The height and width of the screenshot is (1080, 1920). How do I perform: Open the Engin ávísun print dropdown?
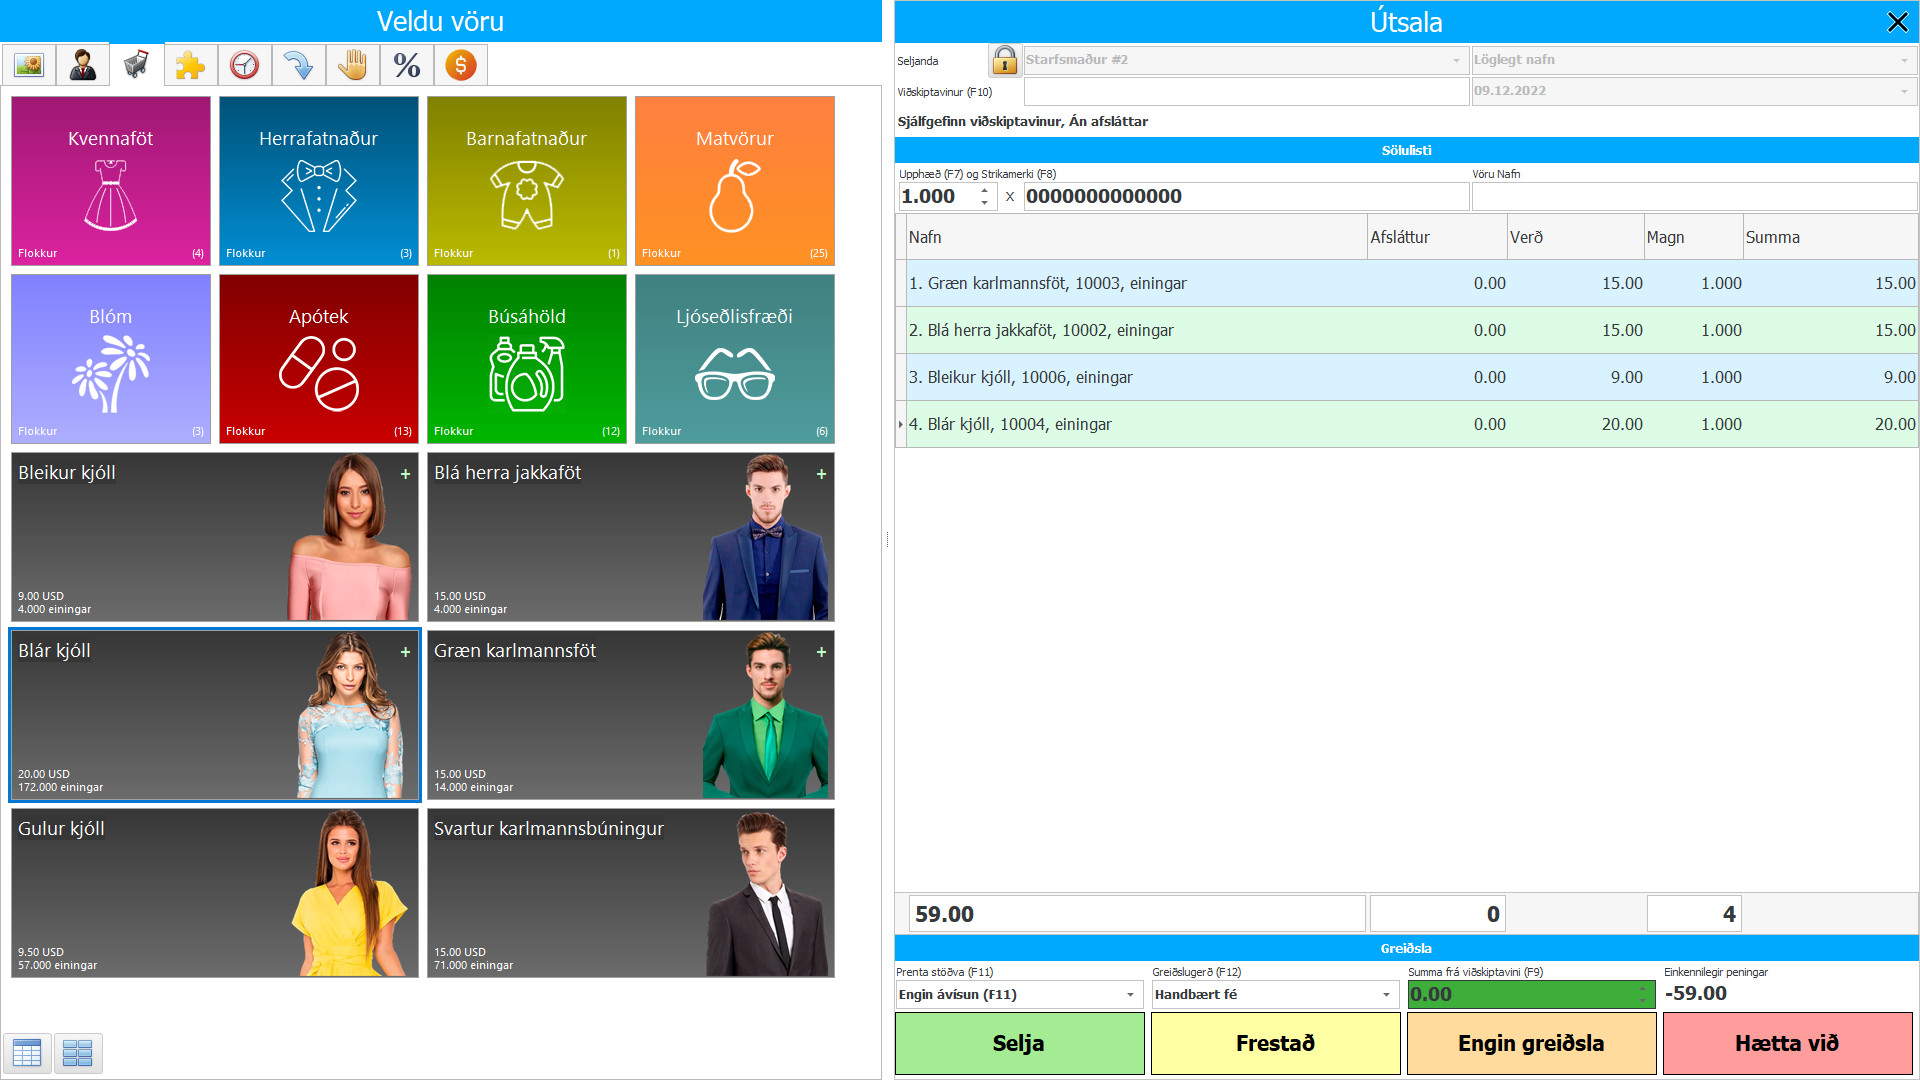(x=1130, y=995)
